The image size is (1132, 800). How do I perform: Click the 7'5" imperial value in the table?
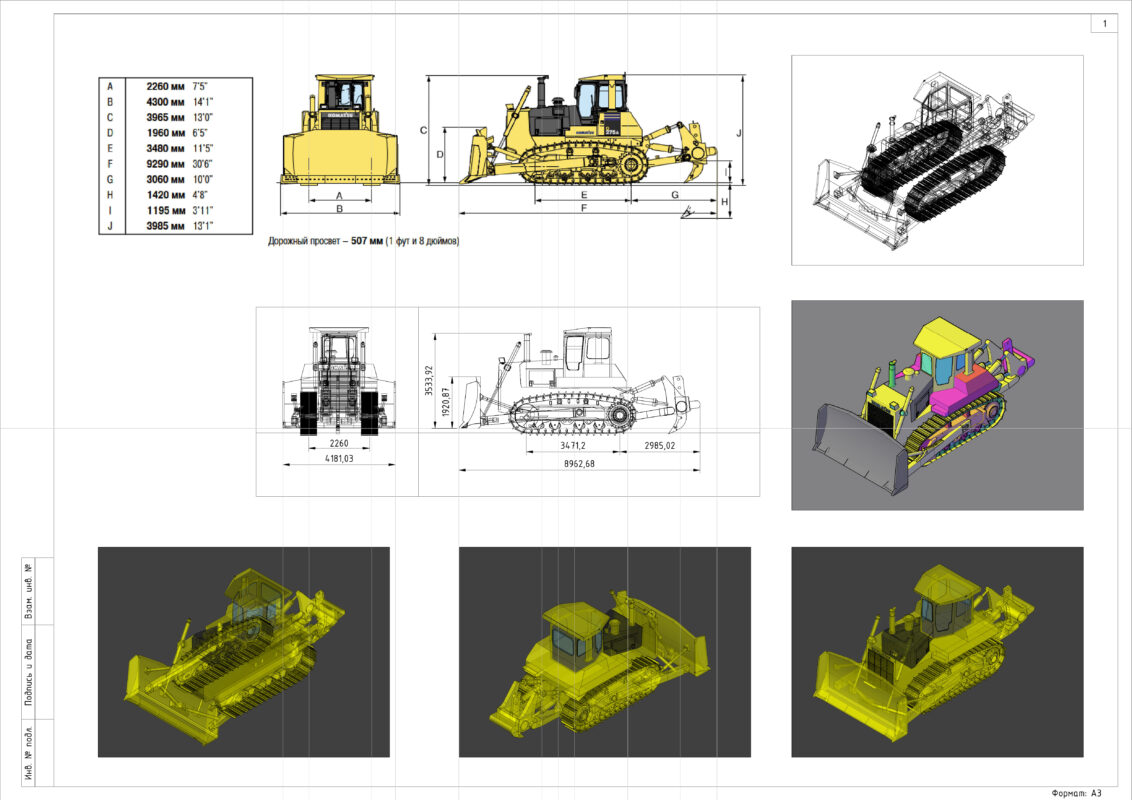coord(200,87)
